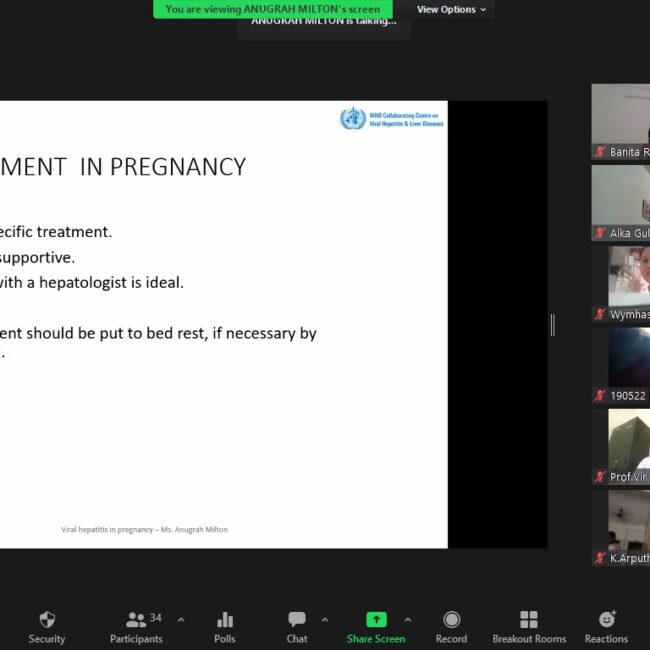Expand the arrow beside Participants
This screenshot has height=650, width=650.
(x=181, y=620)
